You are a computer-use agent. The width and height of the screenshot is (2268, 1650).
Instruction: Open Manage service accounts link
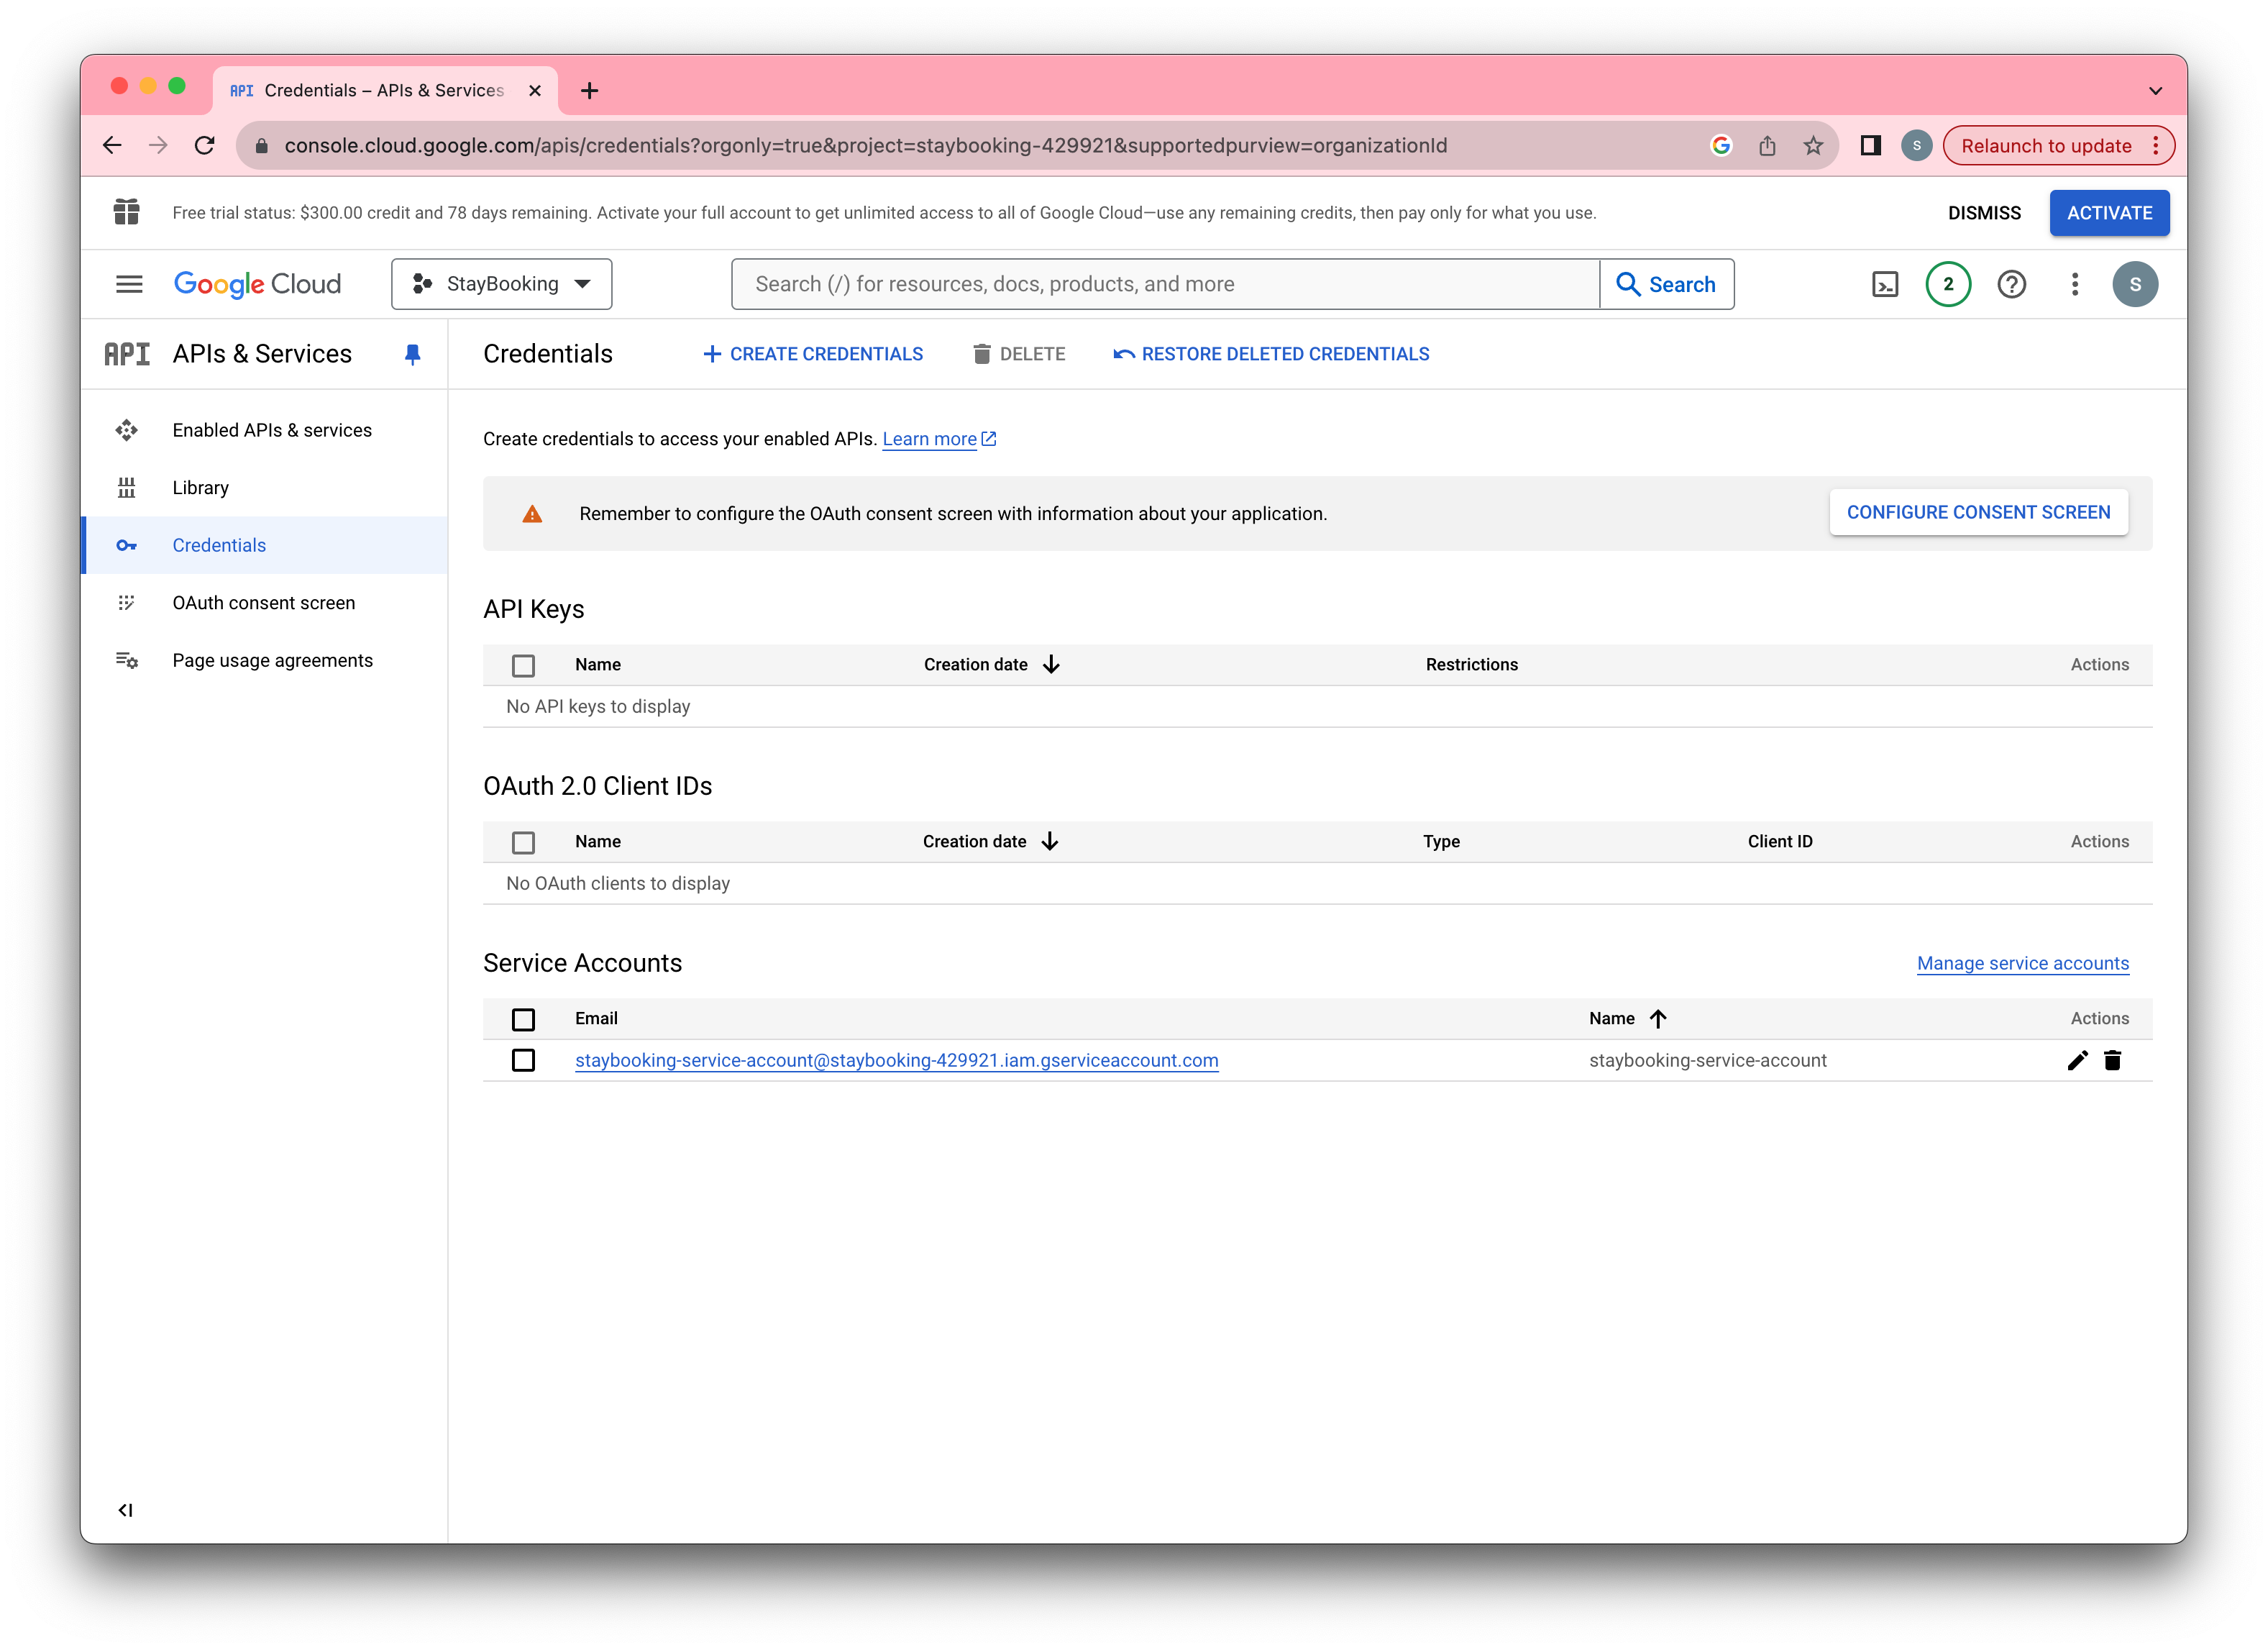click(x=2022, y=964)
